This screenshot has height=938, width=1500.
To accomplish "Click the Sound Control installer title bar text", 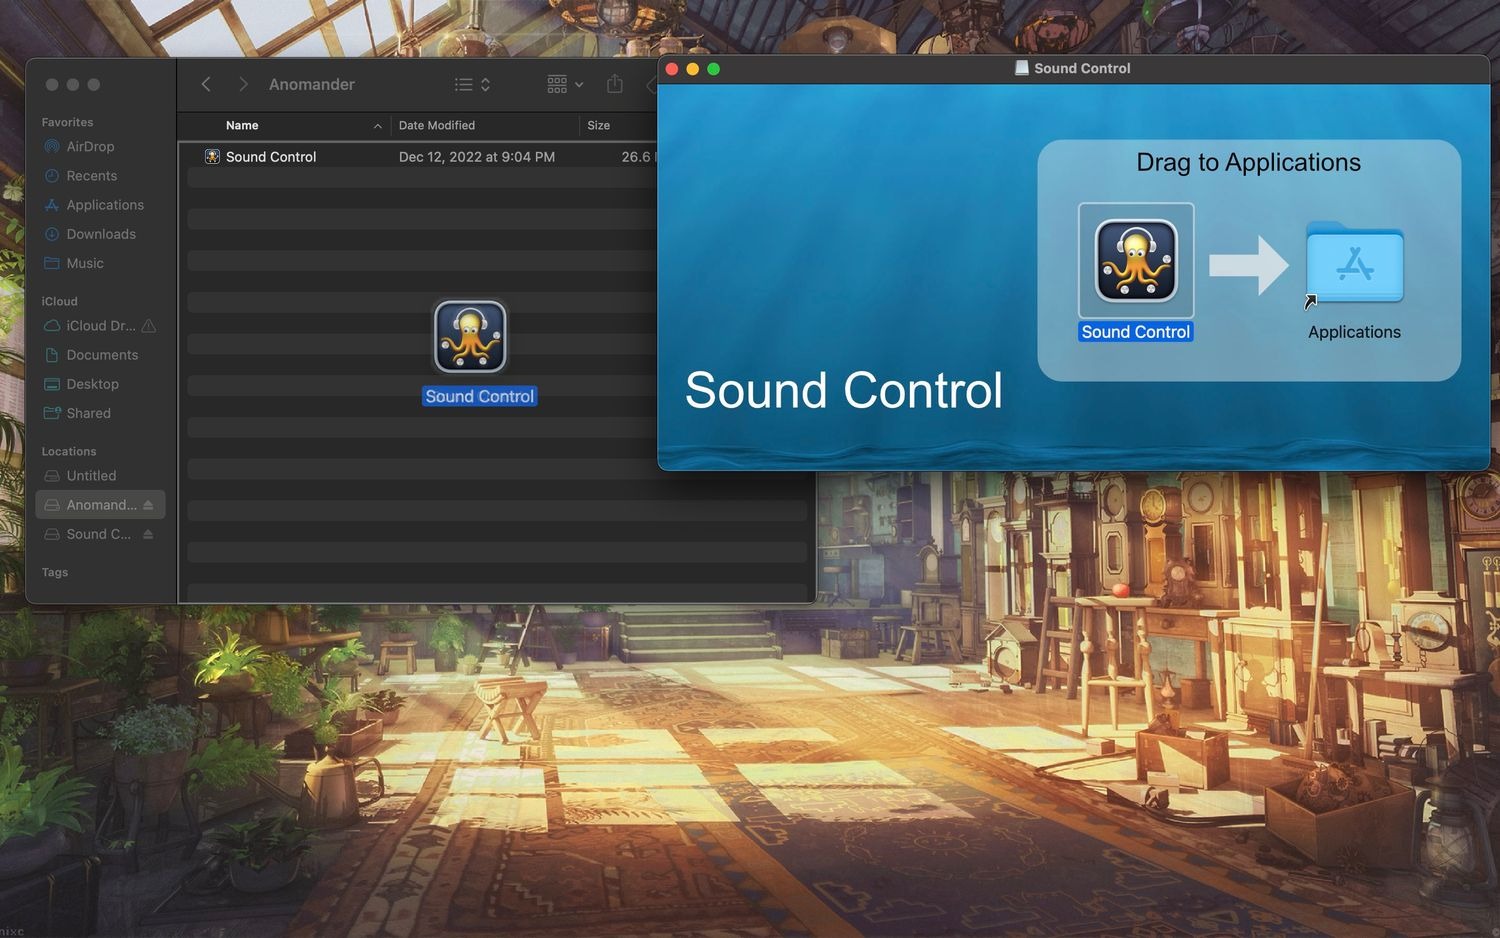I will click(1082, 68).
